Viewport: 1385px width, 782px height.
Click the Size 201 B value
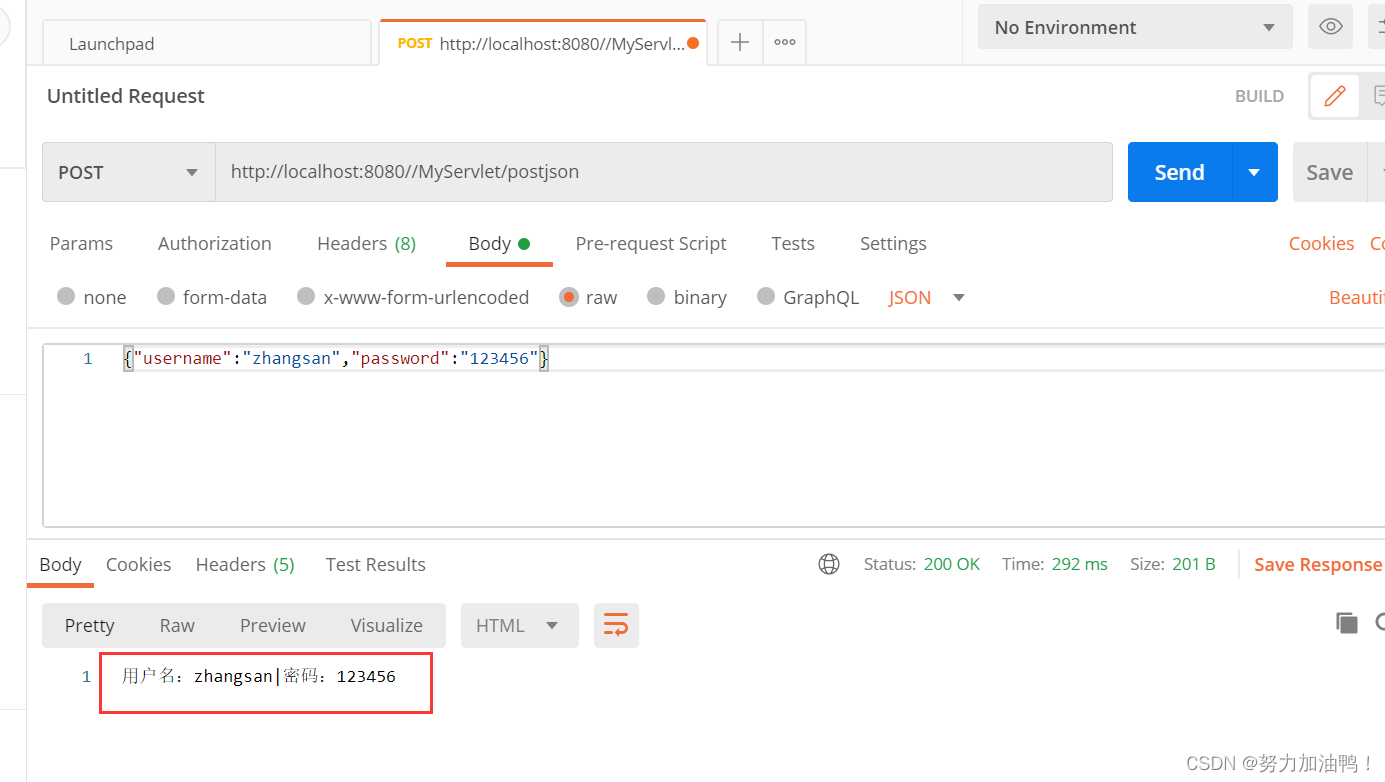[x=1194, y=564]
